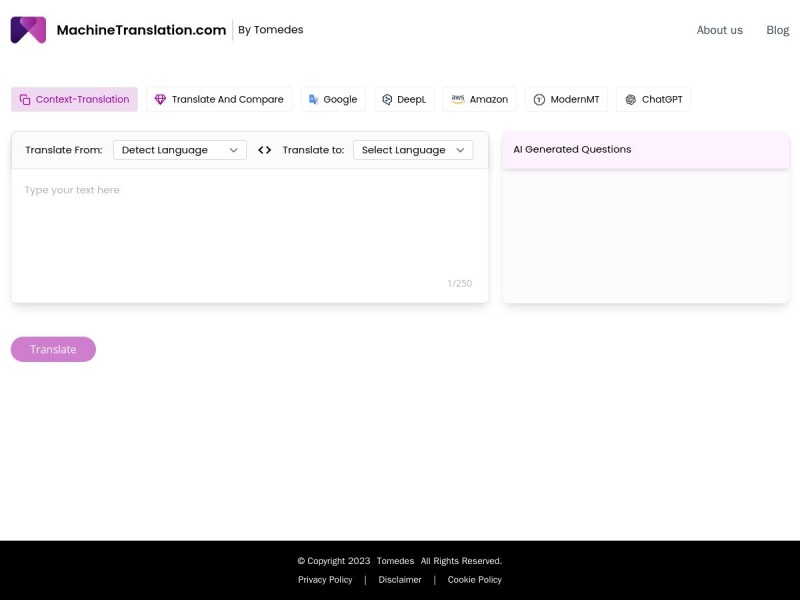Open the Detect Language source dropdown

click(180, 150)
